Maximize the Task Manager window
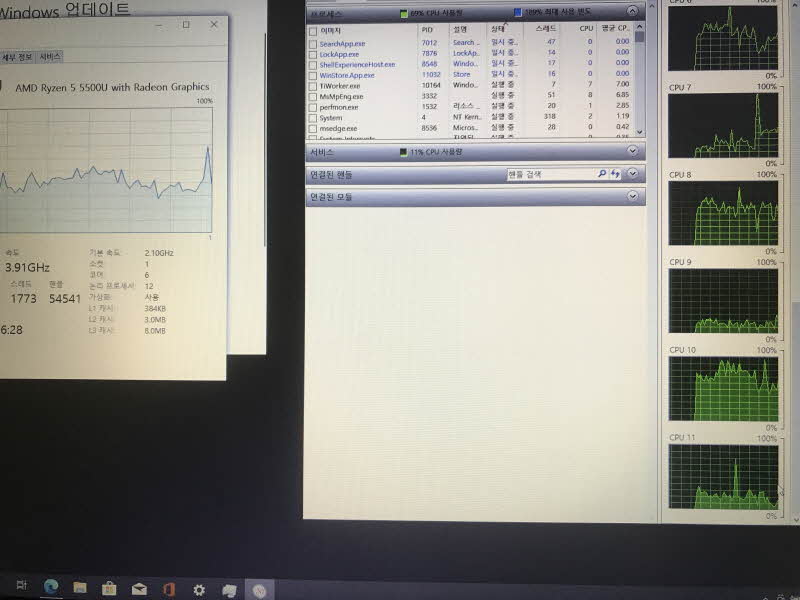Viewport: 800px width, 600px height. coord(186,24)
